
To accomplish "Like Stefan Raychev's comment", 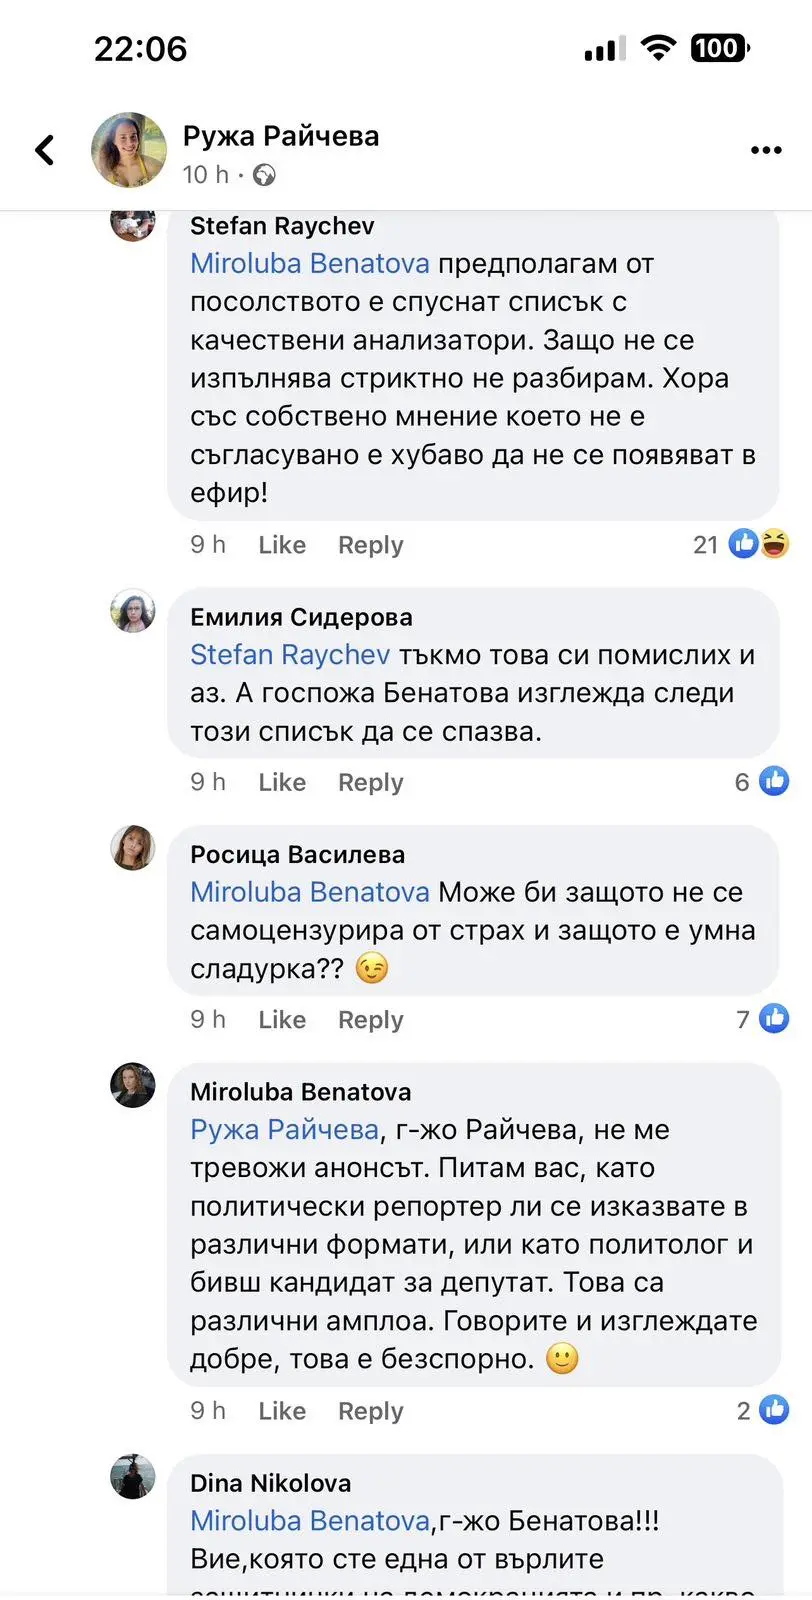I will 282,545.
